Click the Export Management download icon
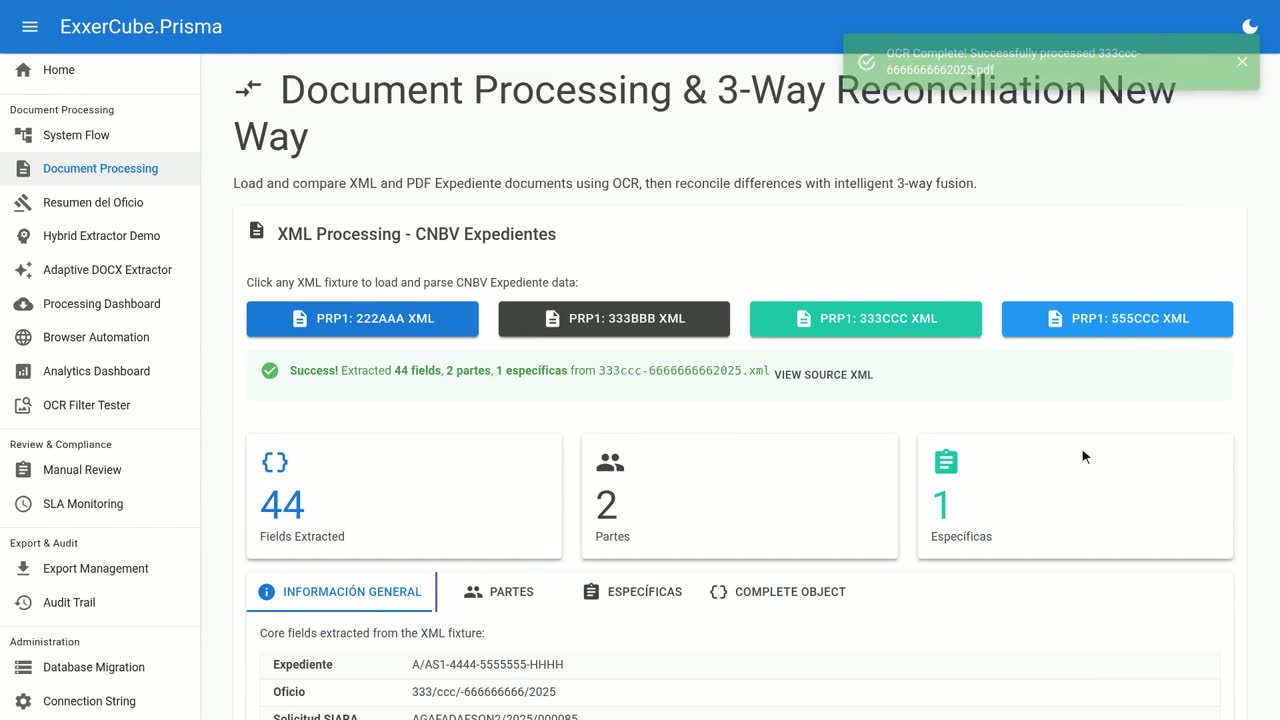This screenshot has width=1280, height=720. coord(23,569)
